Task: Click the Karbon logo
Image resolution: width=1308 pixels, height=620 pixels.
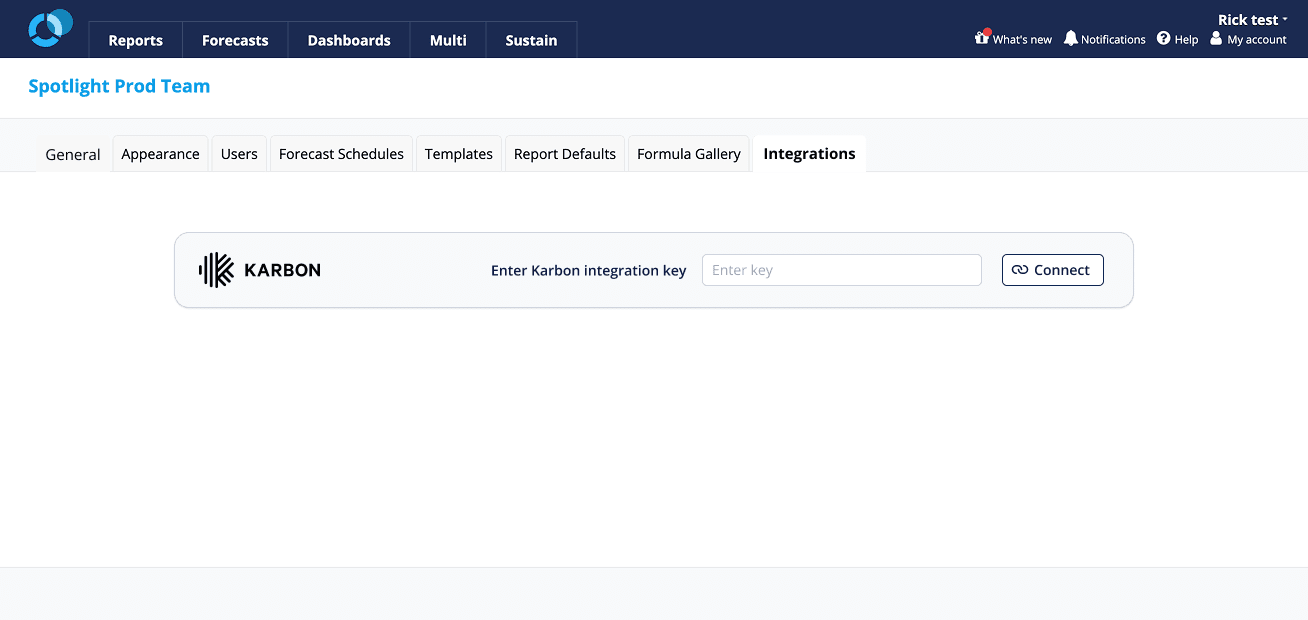Action: click(260, 270)
